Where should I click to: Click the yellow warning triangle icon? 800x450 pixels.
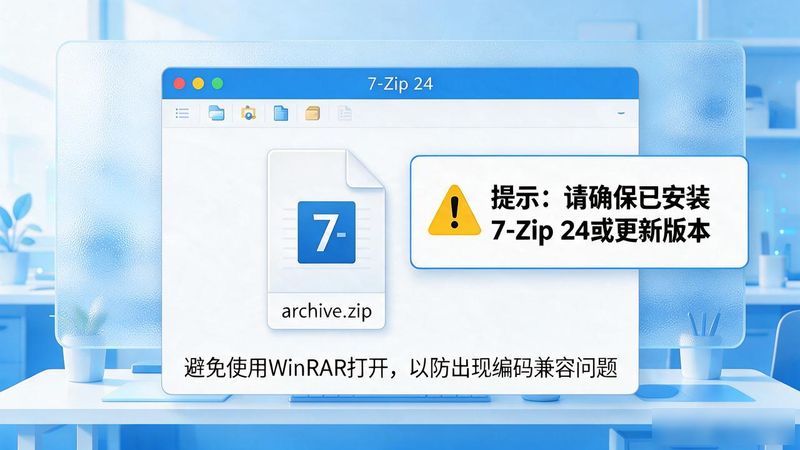(x=454, y=211)
